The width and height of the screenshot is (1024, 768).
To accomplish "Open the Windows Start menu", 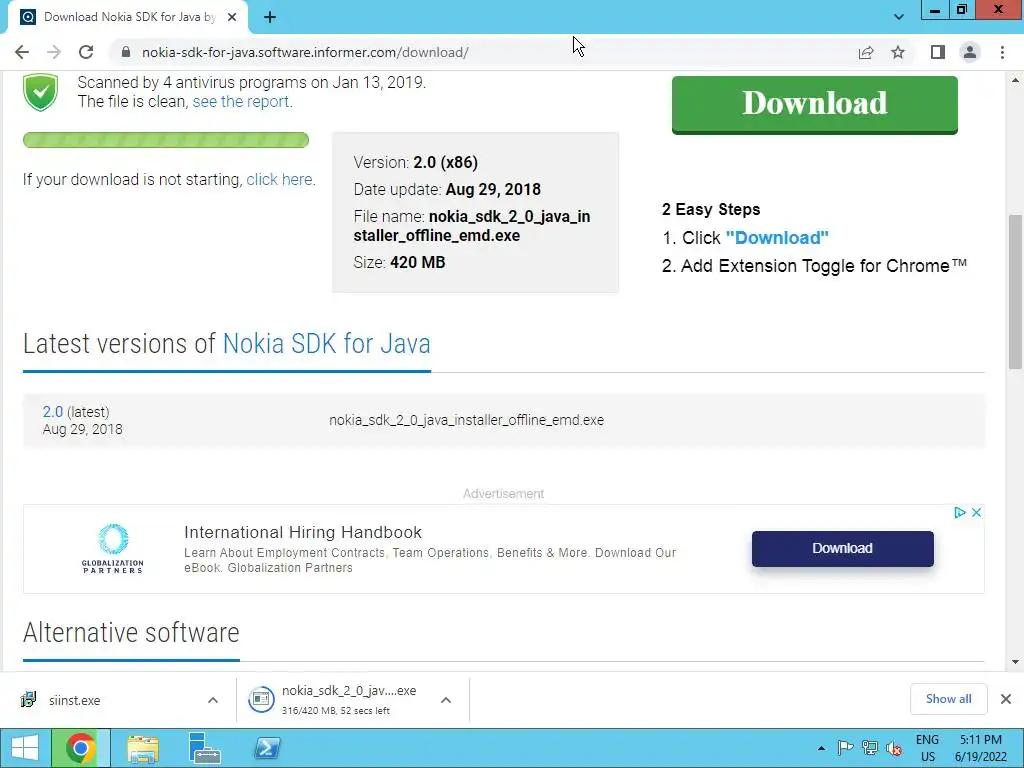I will pos(25,748).
